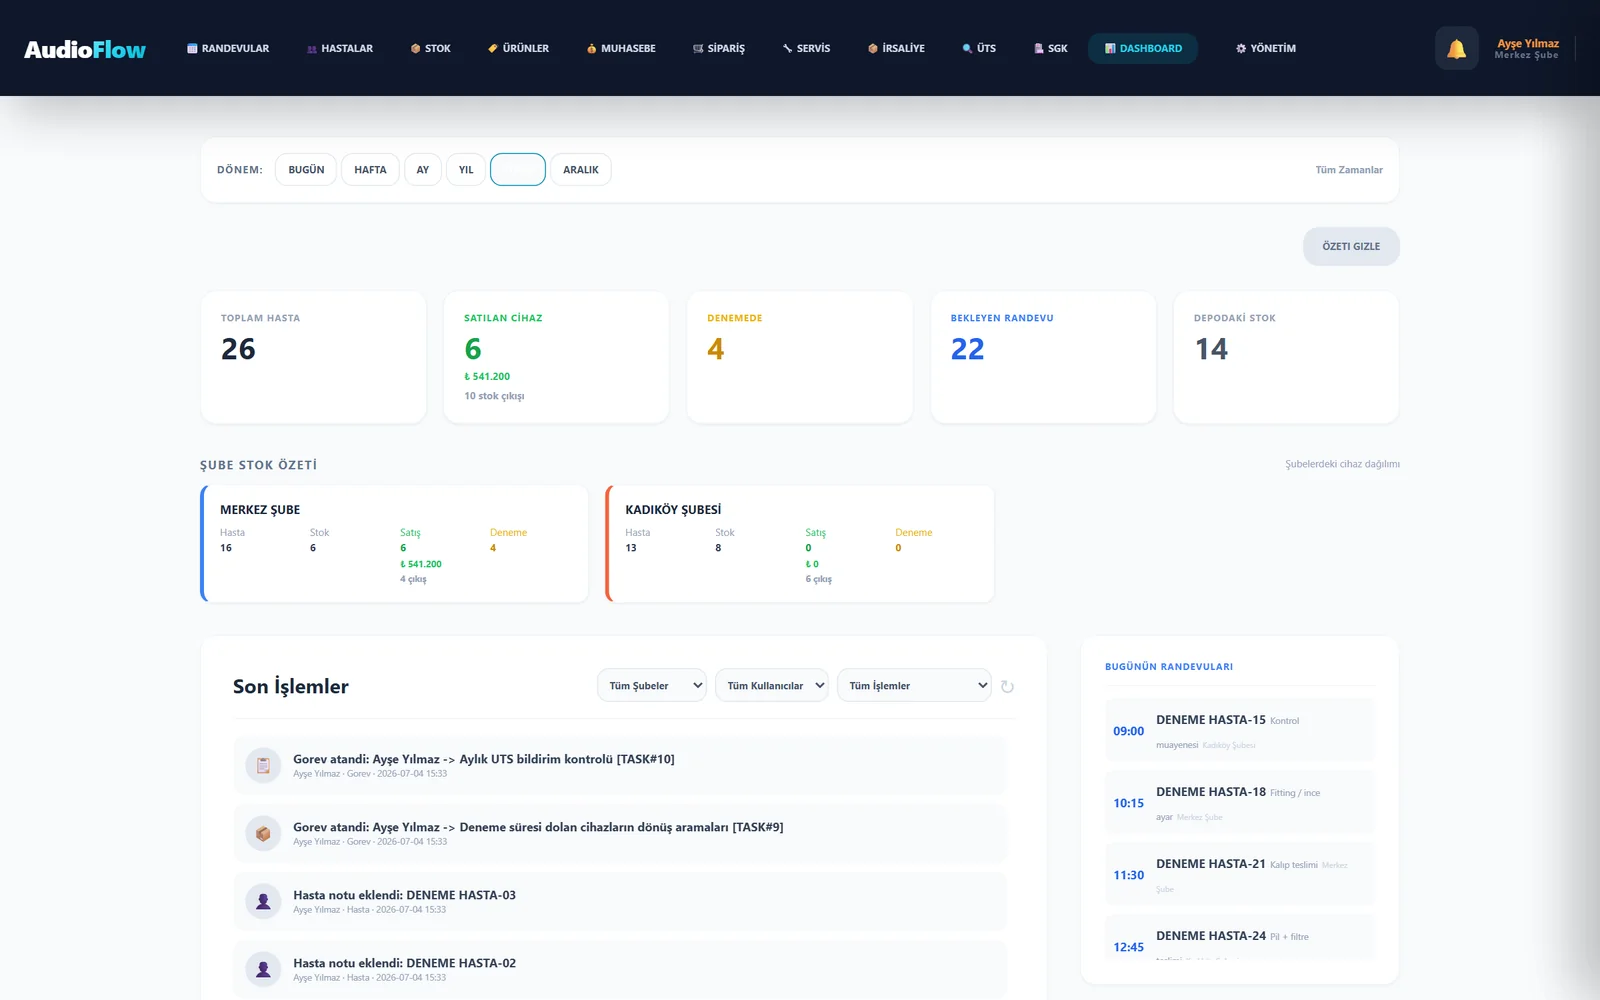Click the refresh icon beside Tüm İşlemler
This screenshot has width=1600, height=1000.
(x=1007, y=686)
